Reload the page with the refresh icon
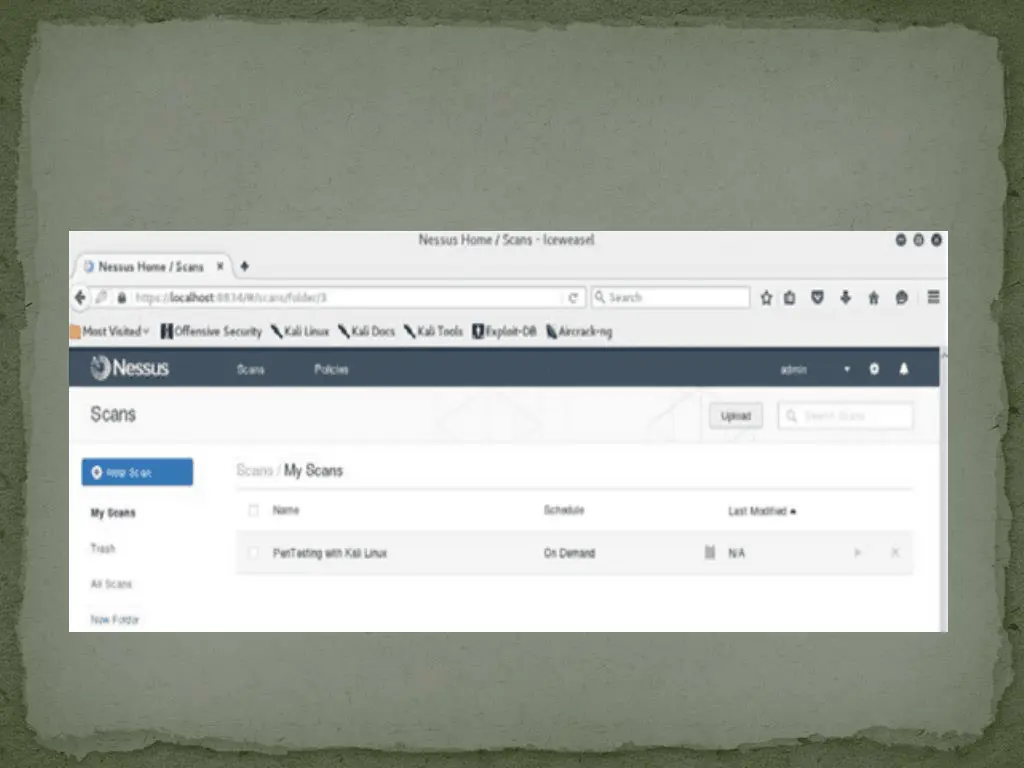Screen dimensions: 1024x768 573,298
